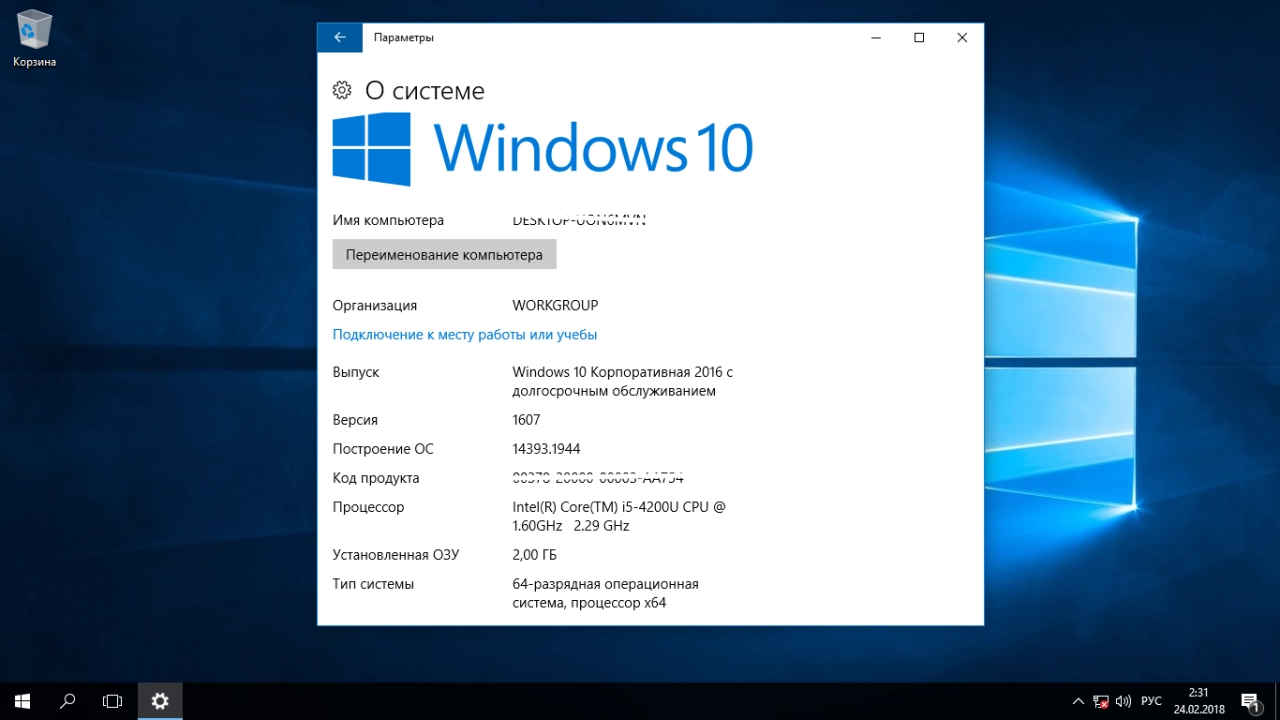This screenshot has height=720, width=1280.
Task: Open taskbar search magnifier
Action: click(68, 701)
